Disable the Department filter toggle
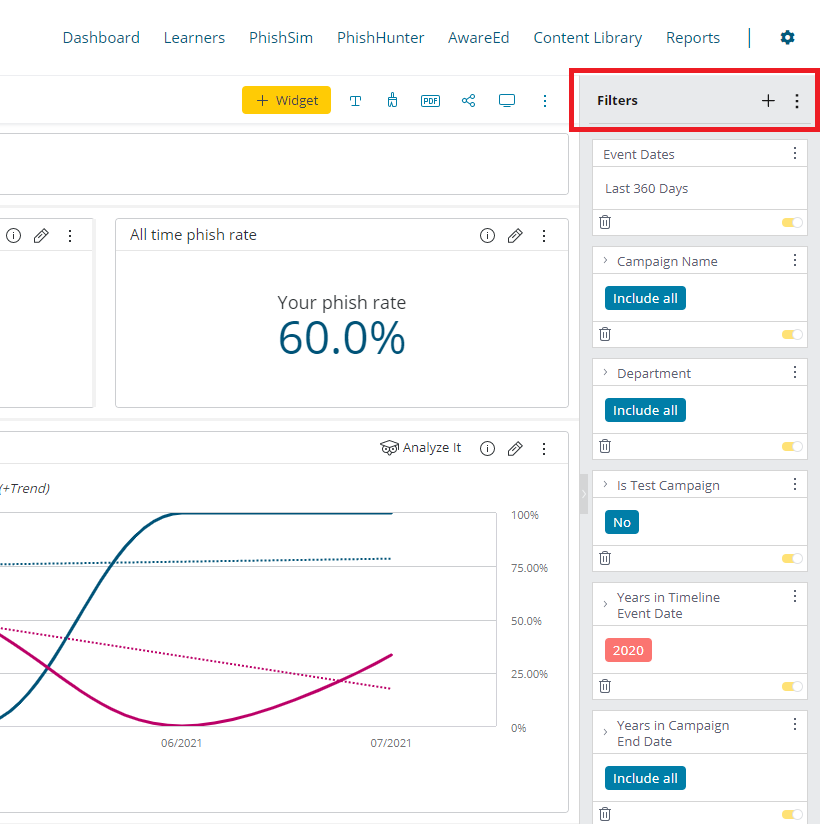Screen dimensions: 820x824 click(791, 446)
